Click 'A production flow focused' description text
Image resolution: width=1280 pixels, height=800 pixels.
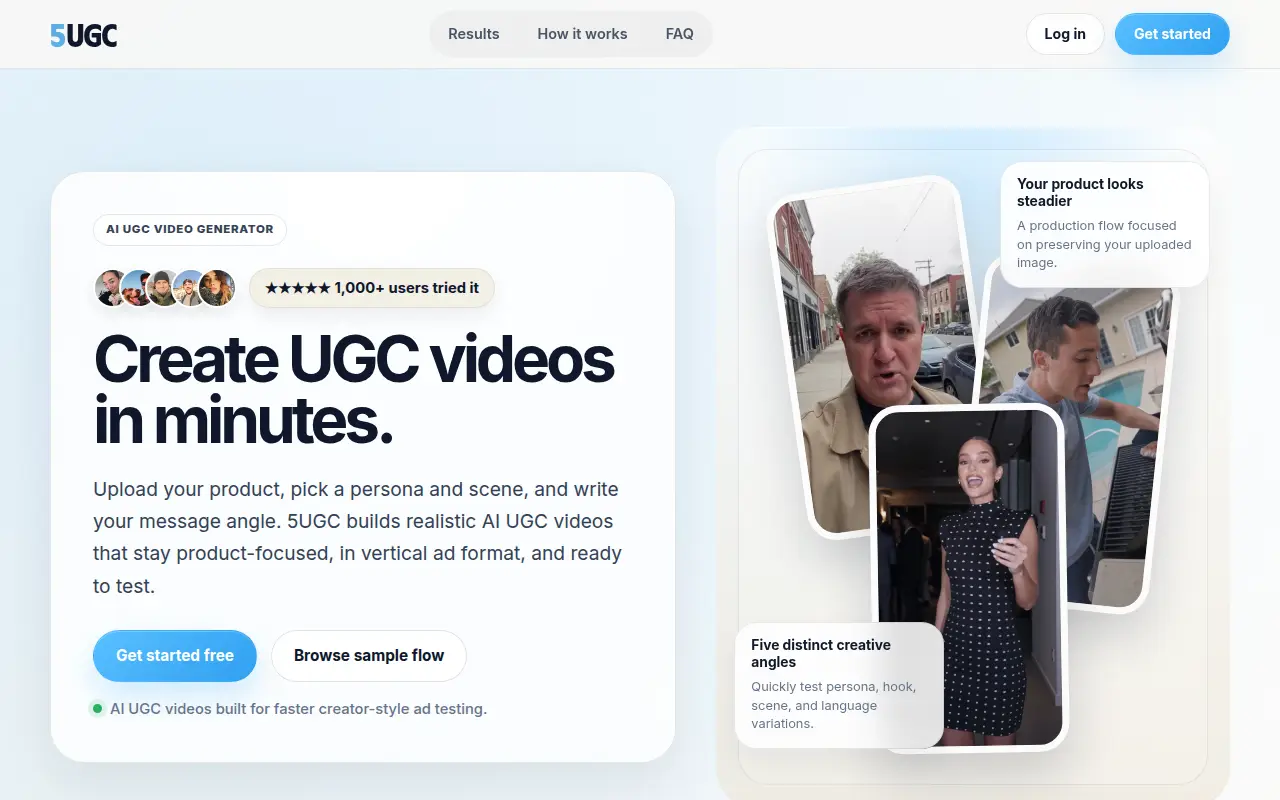pos(1104,244)
